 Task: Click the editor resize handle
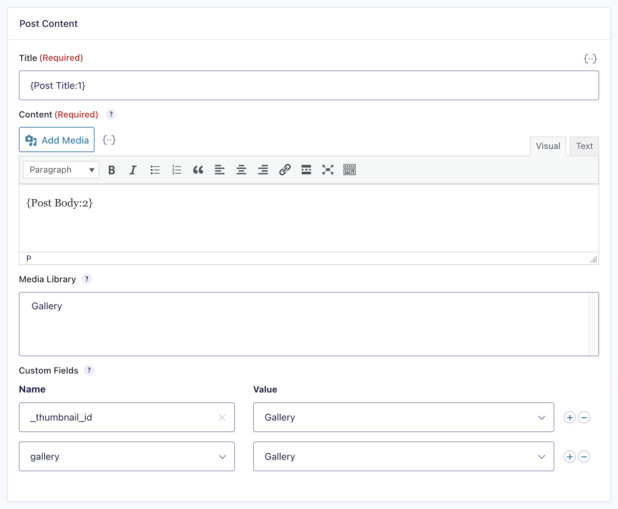click(593, 259)
